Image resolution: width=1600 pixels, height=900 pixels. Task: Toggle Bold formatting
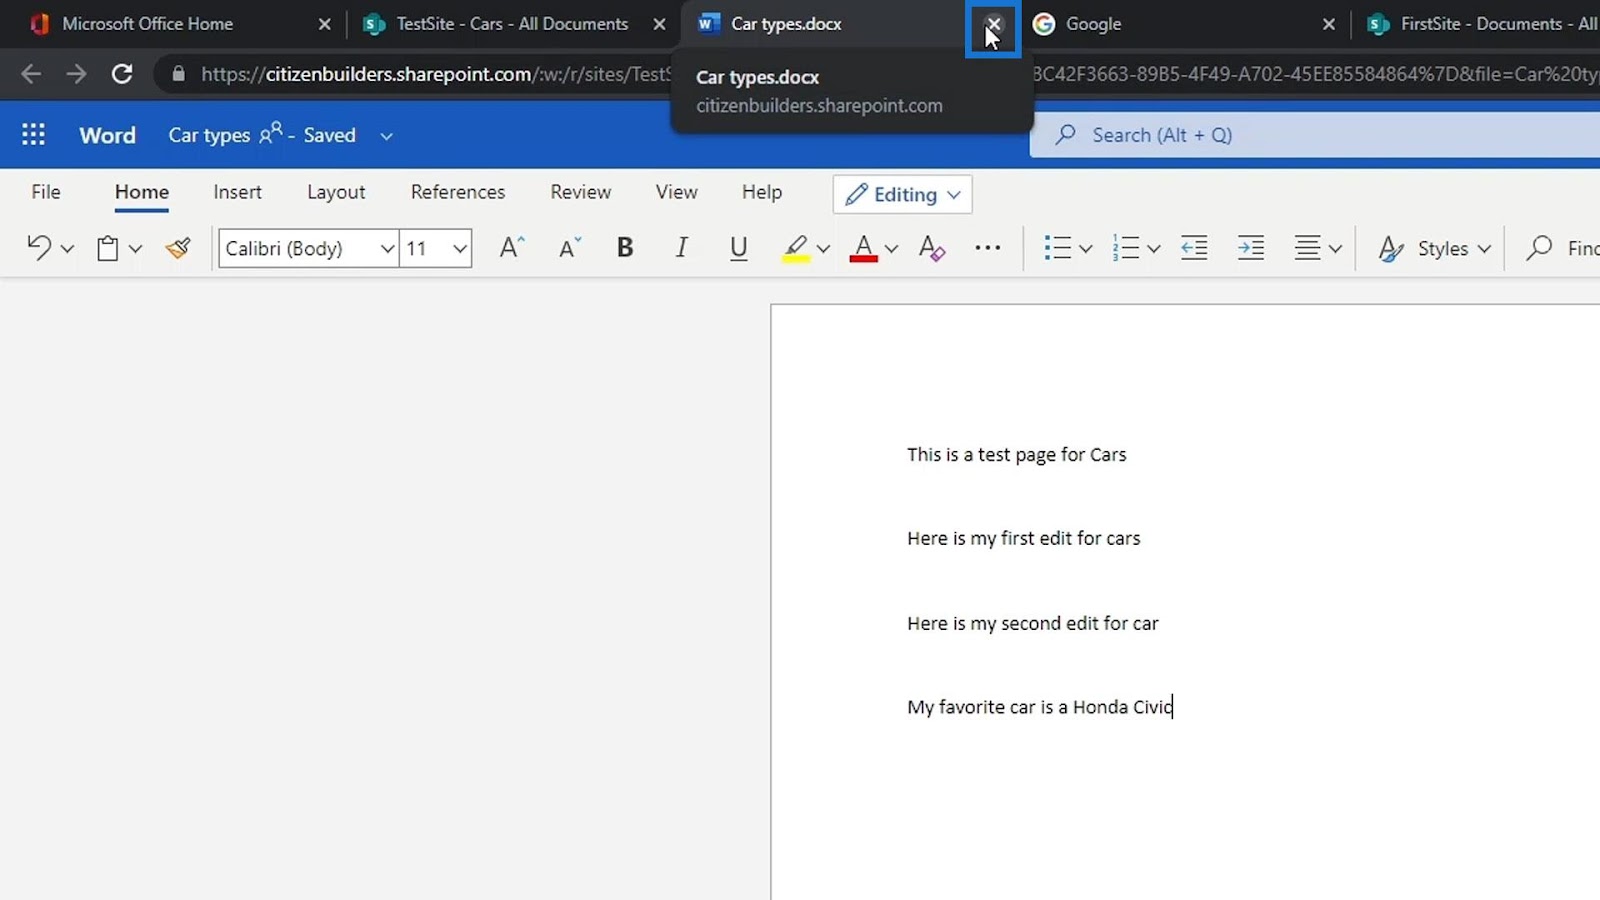tap(625, 248)
